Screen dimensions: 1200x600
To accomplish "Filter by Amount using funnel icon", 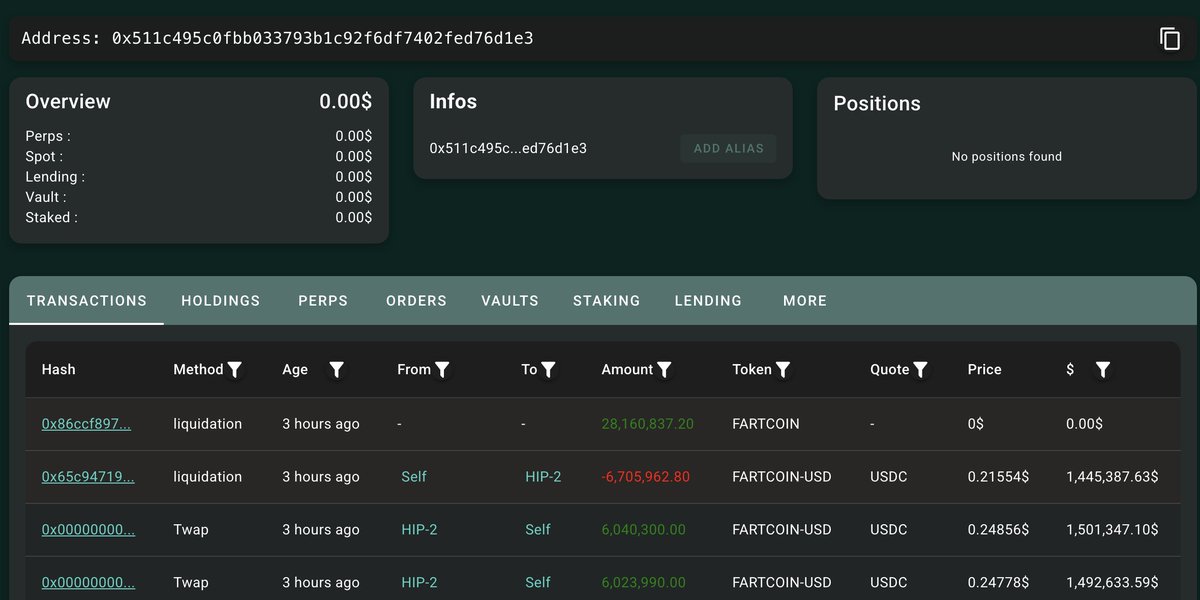I will (664, 370).
